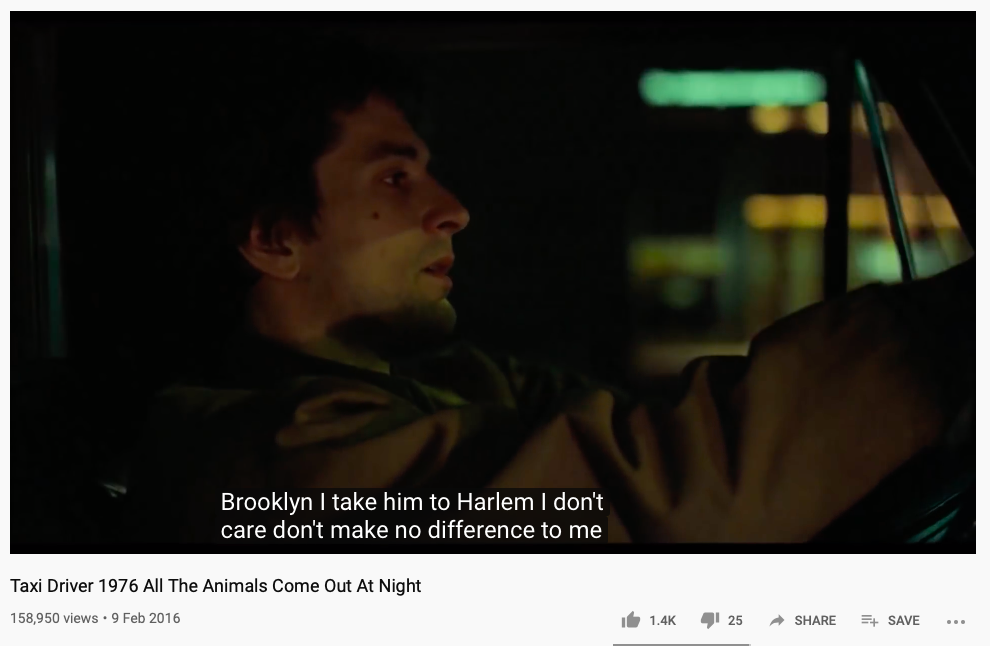Screen dimensions: 990x646
Task: Click the upload date 9 Feb 2016
Action: coord(146,618)
